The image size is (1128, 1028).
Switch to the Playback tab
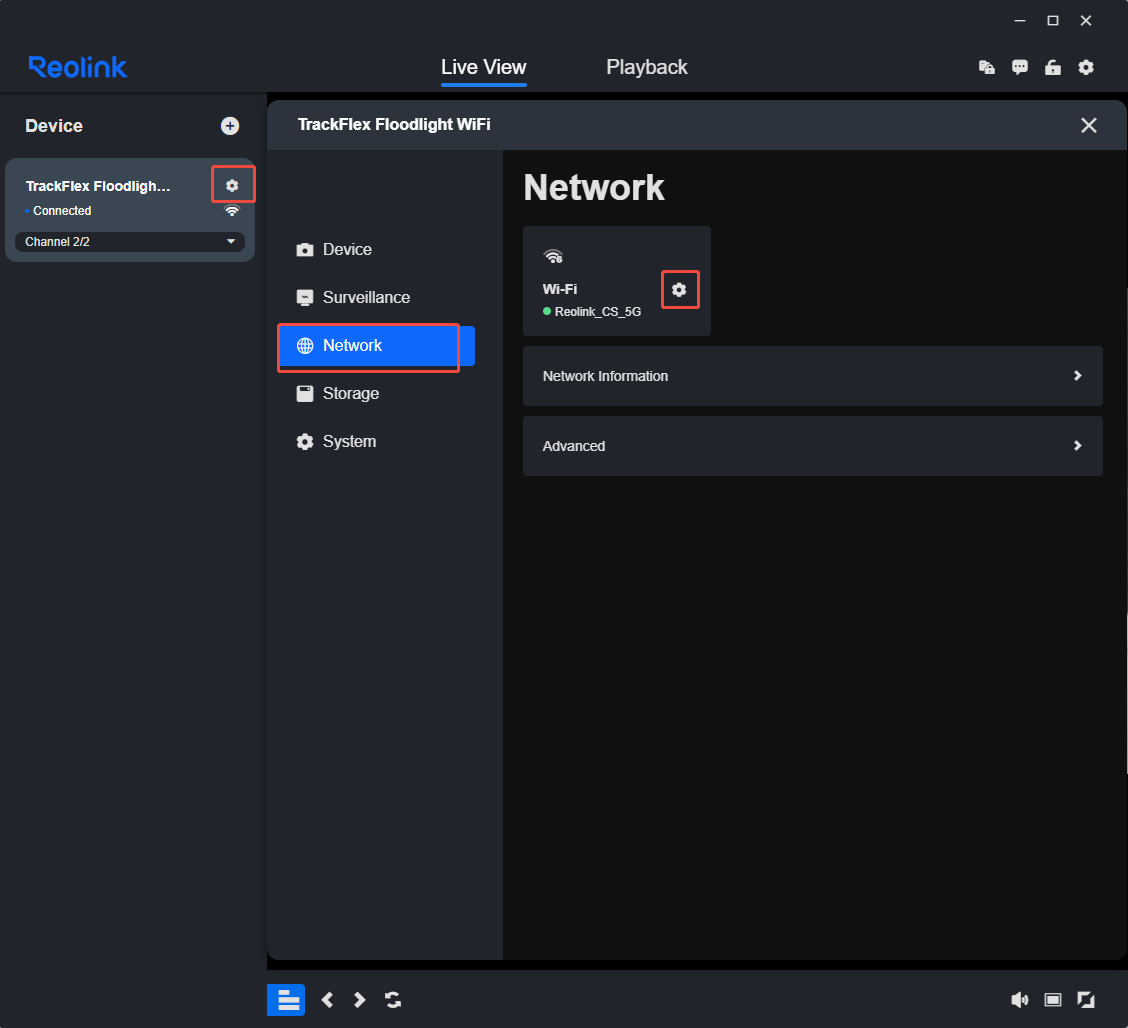[x=647, y=68]
